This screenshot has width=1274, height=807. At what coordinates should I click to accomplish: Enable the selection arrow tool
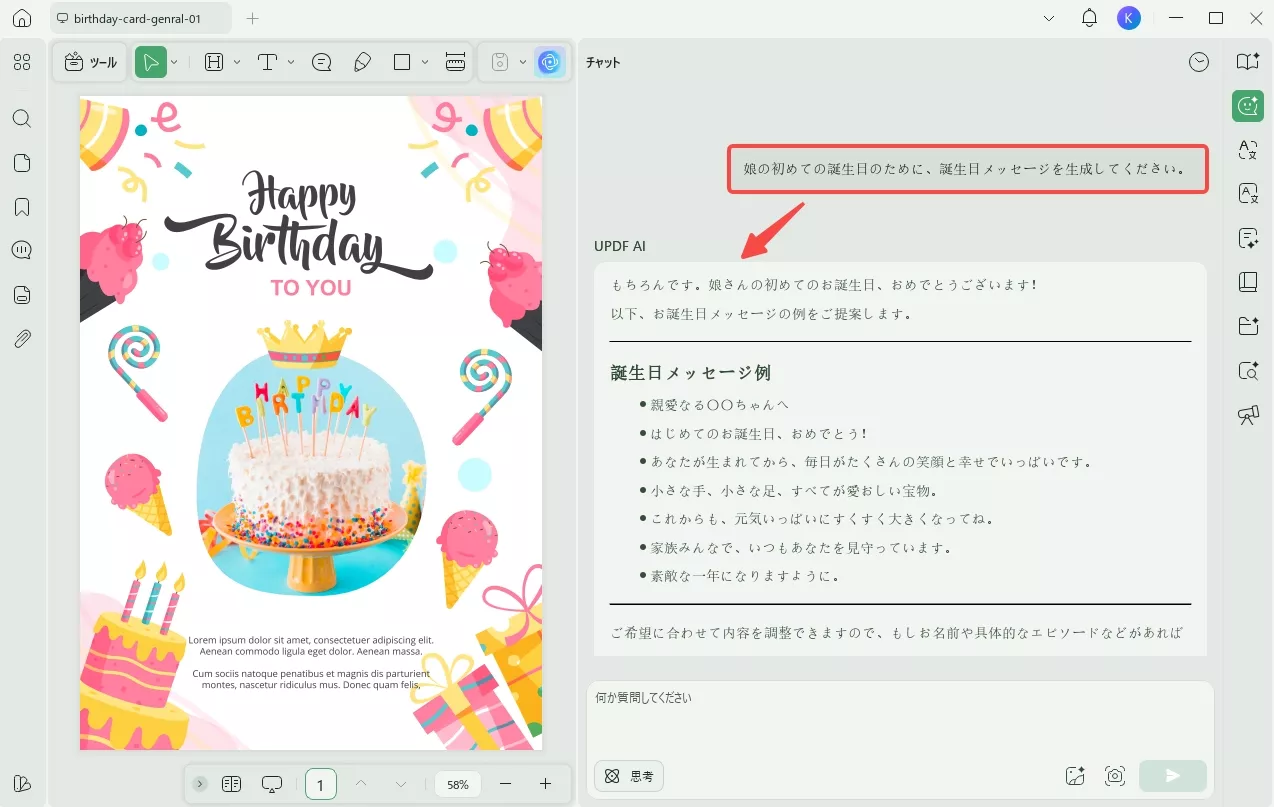pyautogui.click(x=151, y=61)
